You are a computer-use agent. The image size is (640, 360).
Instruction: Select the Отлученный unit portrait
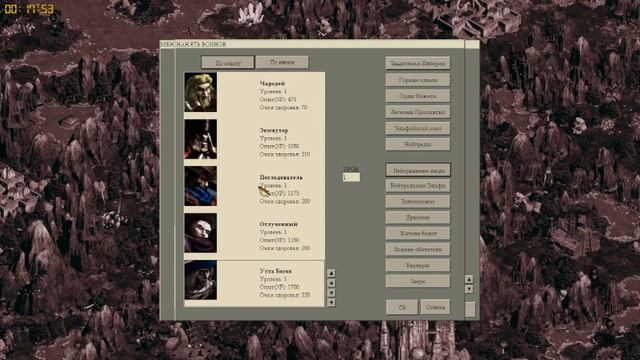(x=200, y=233)
